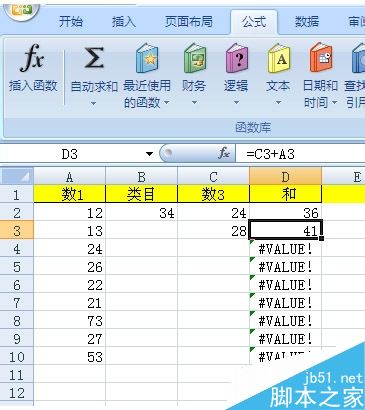
Task: Click the #VALUE! cell in row 4
Action: pyautogui.click(x=285, y=248)
